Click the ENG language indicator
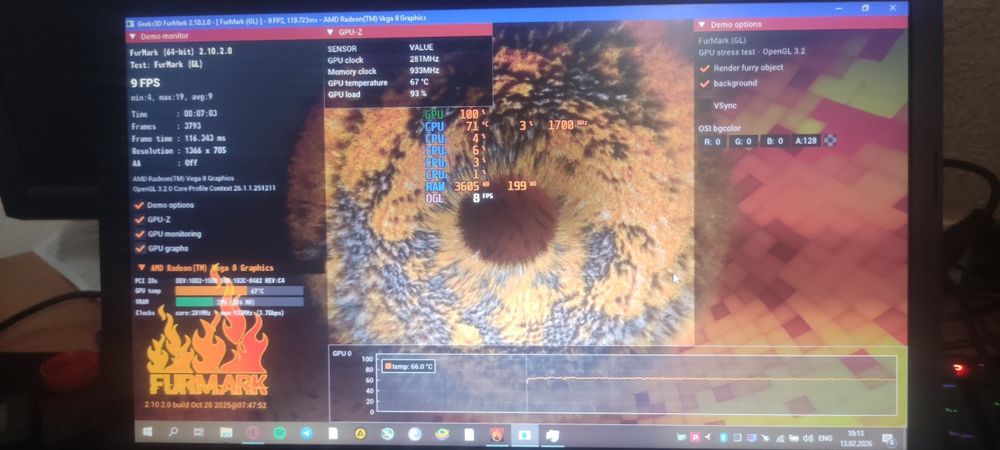 (x=825, y=438)
